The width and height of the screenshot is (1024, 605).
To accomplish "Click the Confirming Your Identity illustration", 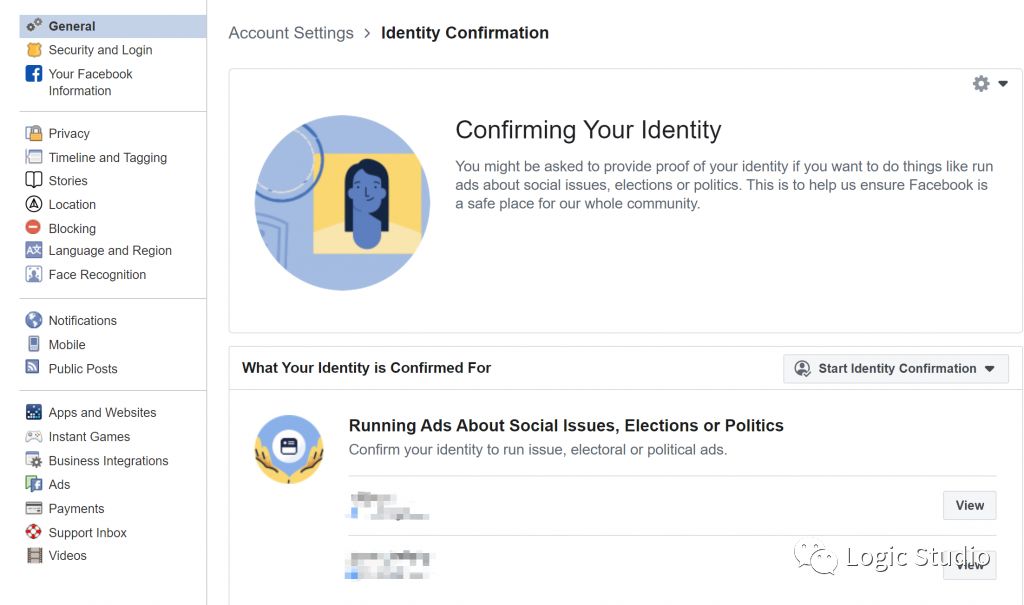I will [x=342, y=203].
